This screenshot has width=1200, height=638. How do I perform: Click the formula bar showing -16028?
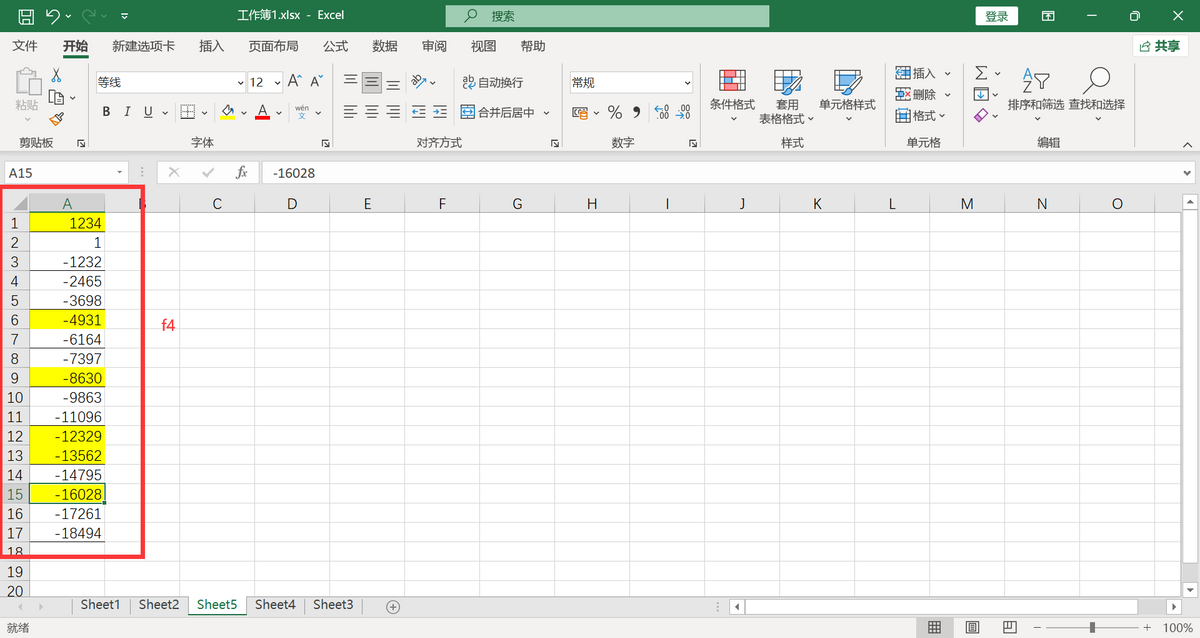726,173
